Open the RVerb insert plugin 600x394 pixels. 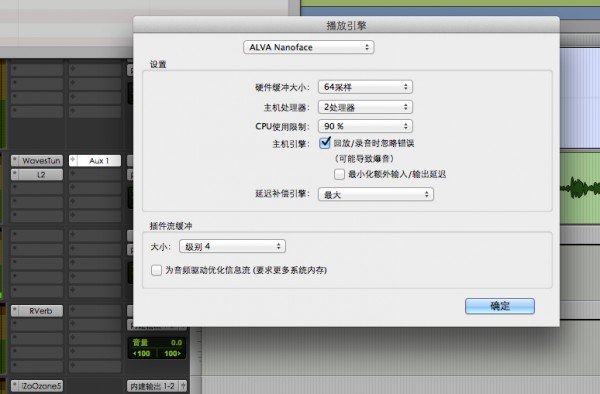click(41, 311)
